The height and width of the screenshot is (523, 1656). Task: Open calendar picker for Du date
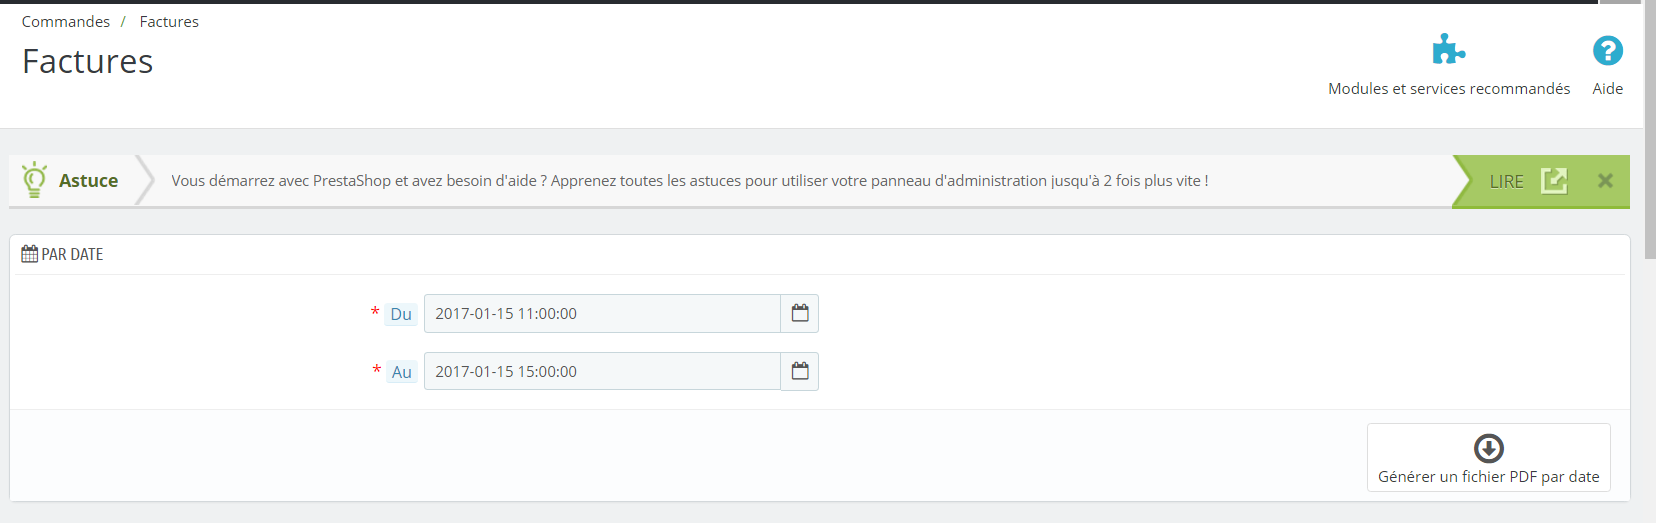tap(800, 313)
